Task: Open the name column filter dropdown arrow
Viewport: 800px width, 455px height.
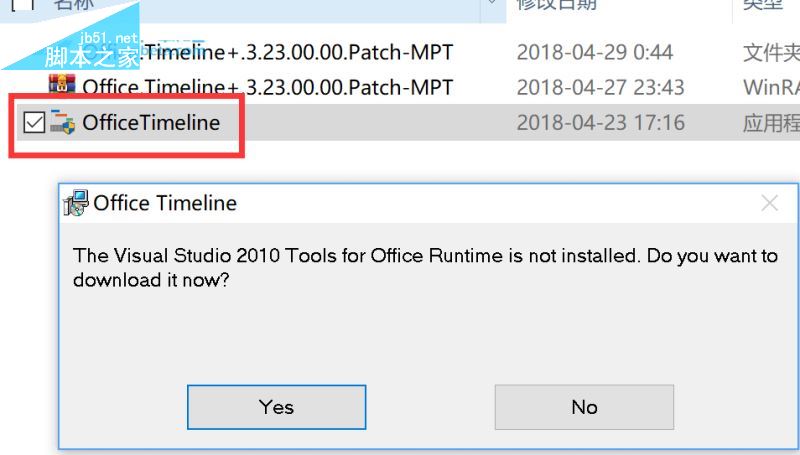Action: [492, 3]
